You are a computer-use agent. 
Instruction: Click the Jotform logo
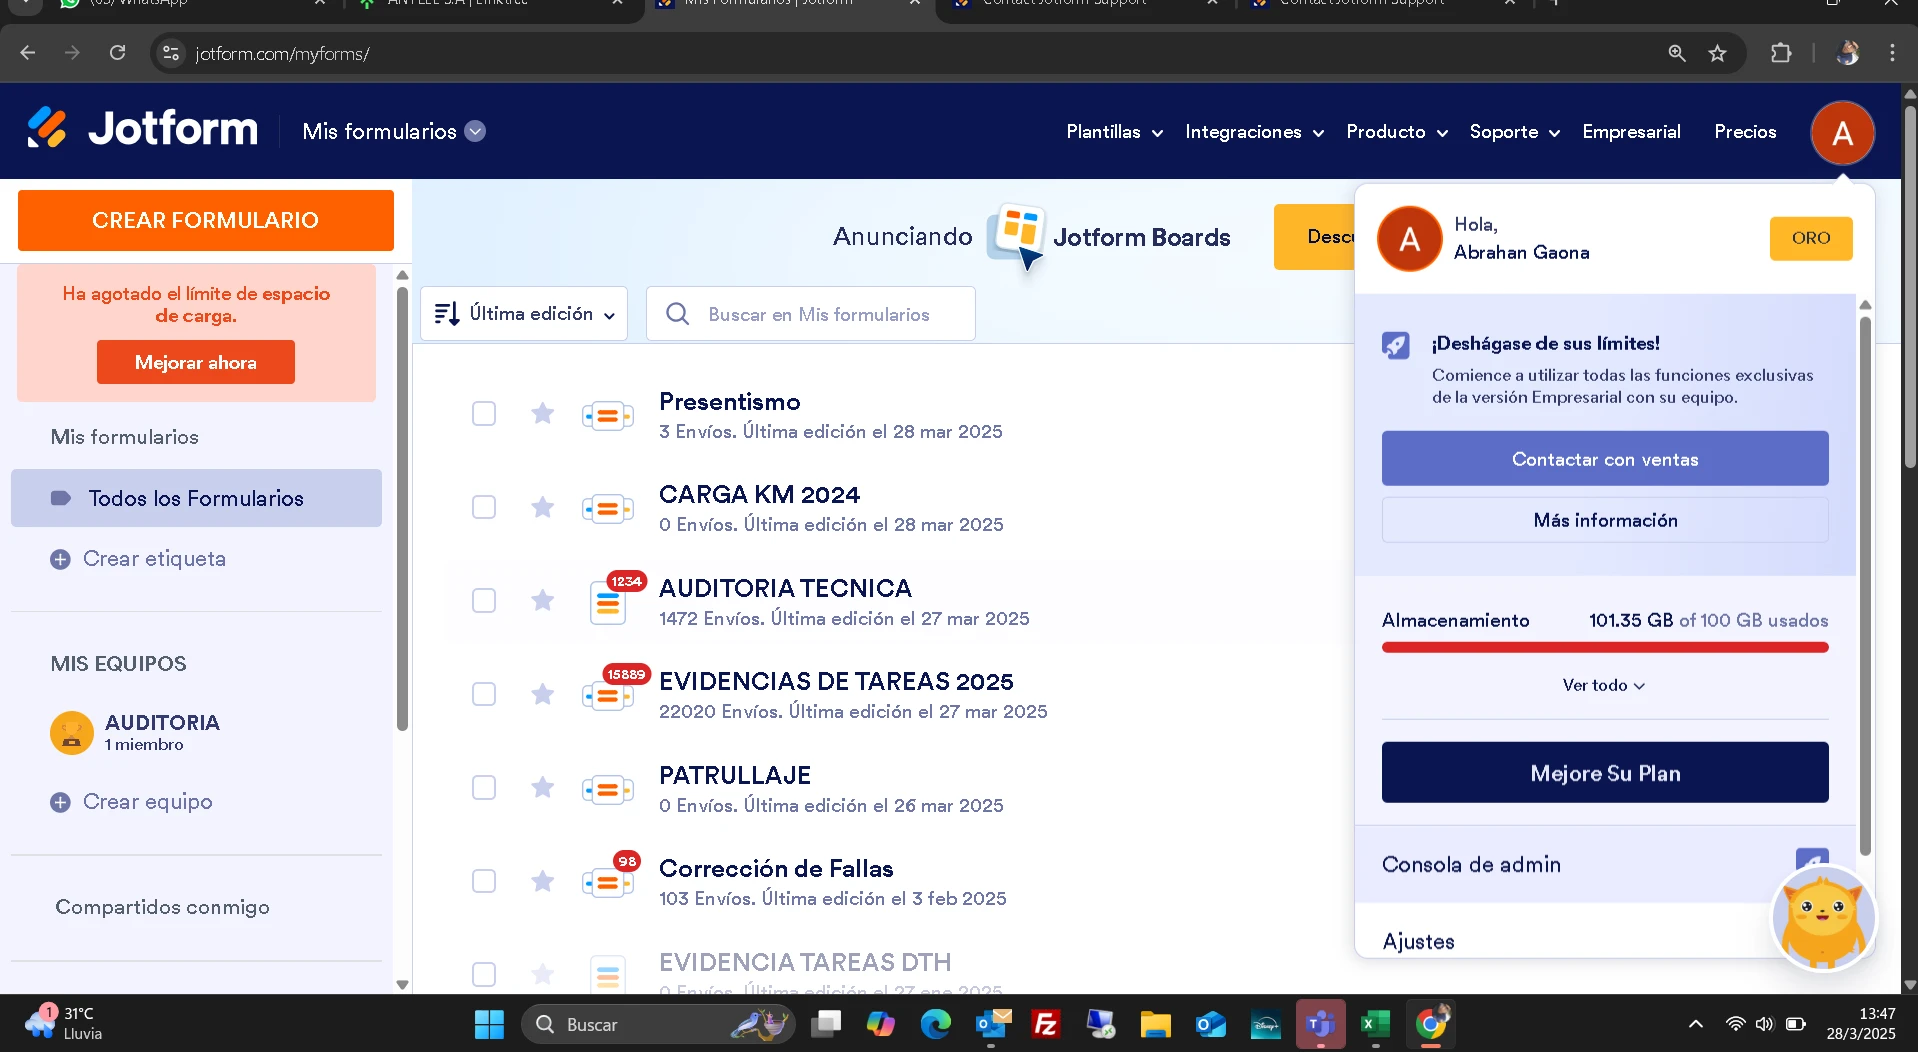point(140,128)
